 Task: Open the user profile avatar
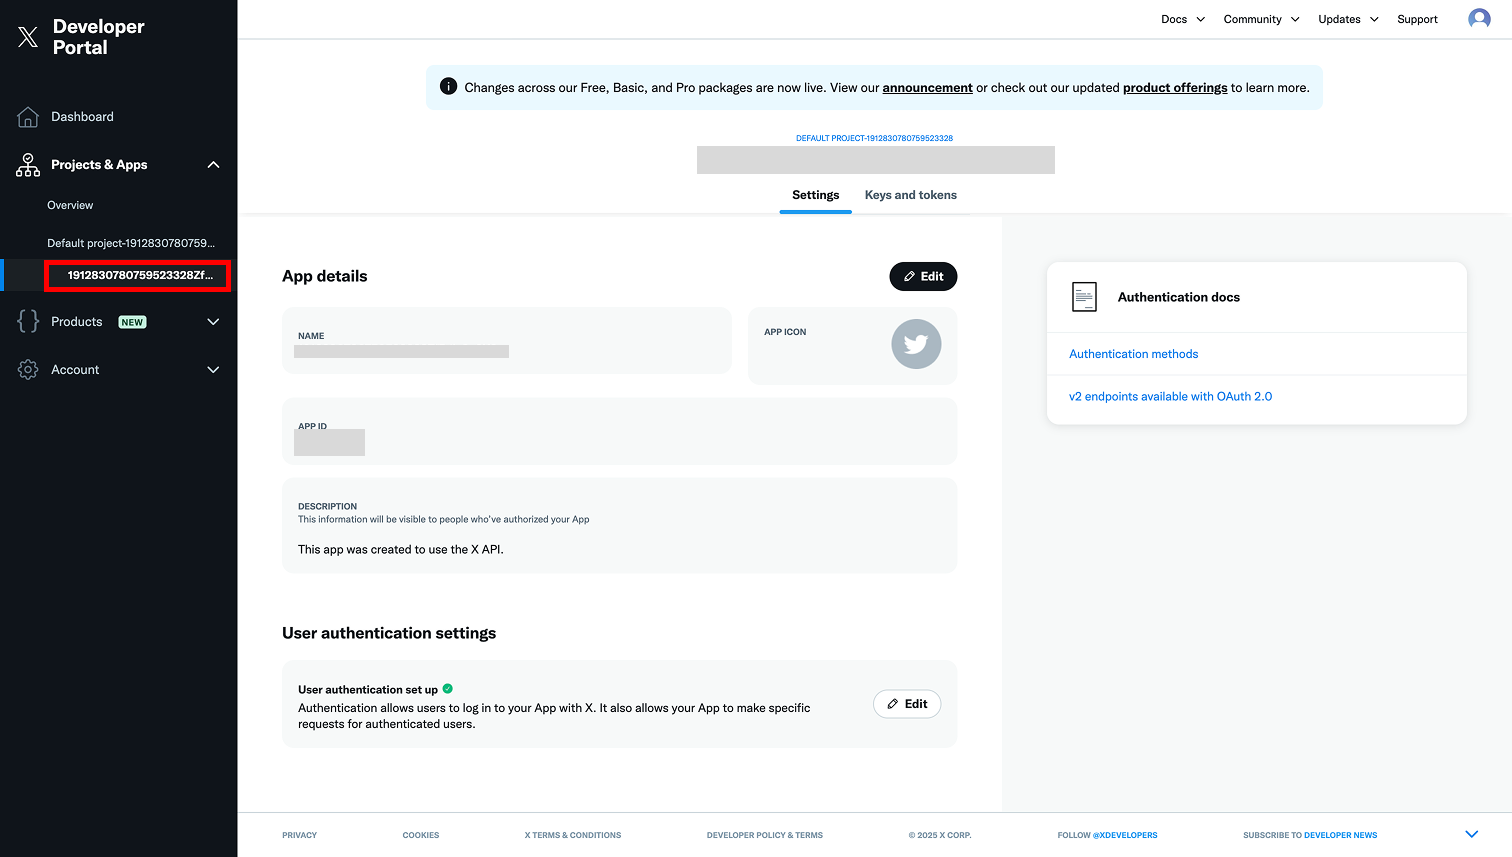[x=1479, y=19]
